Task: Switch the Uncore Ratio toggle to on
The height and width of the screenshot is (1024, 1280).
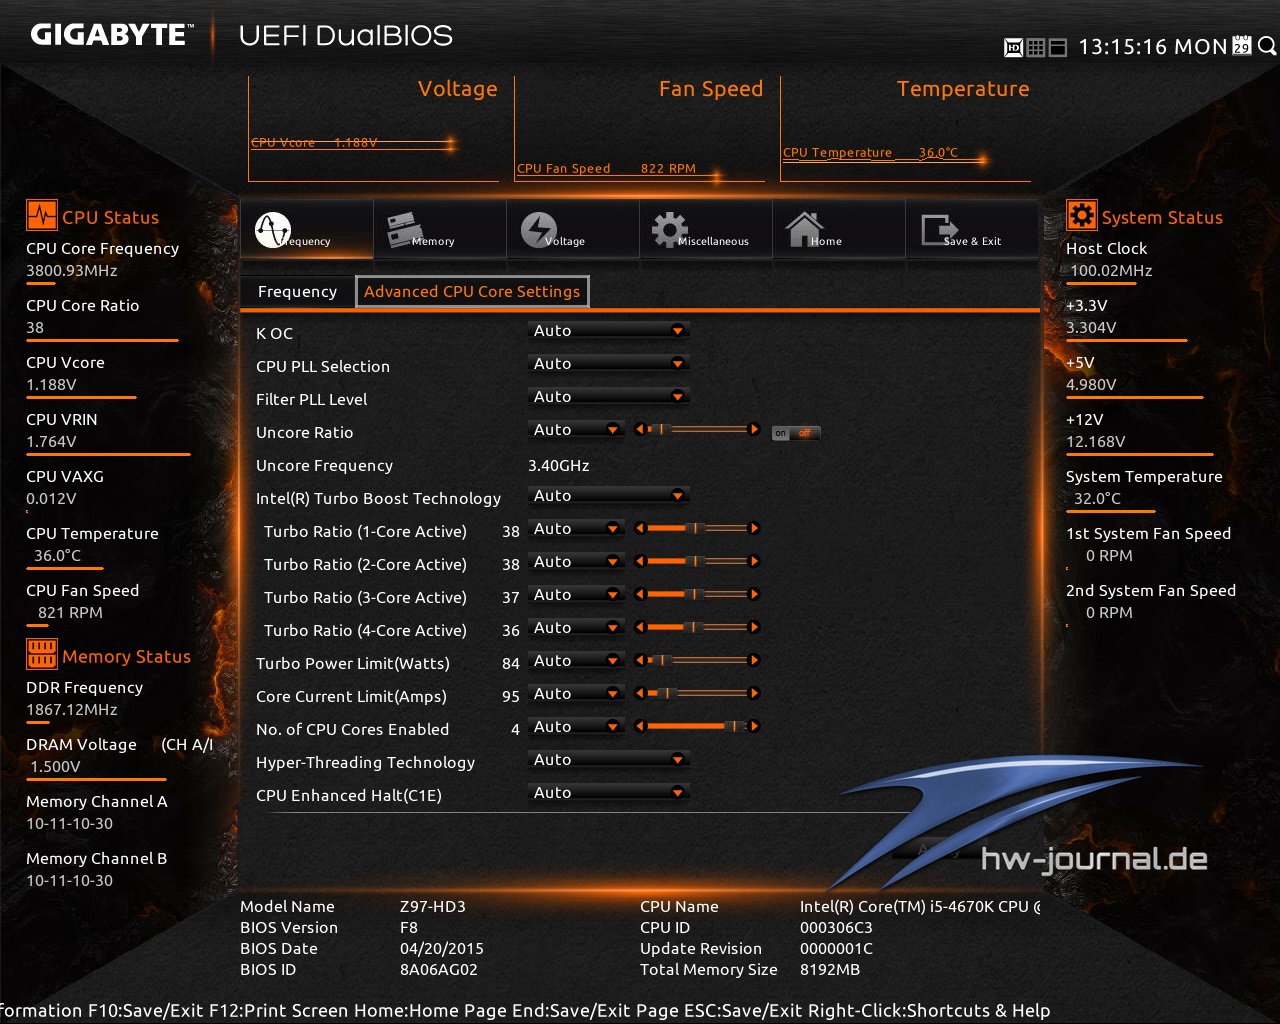Action: [782, 432]
